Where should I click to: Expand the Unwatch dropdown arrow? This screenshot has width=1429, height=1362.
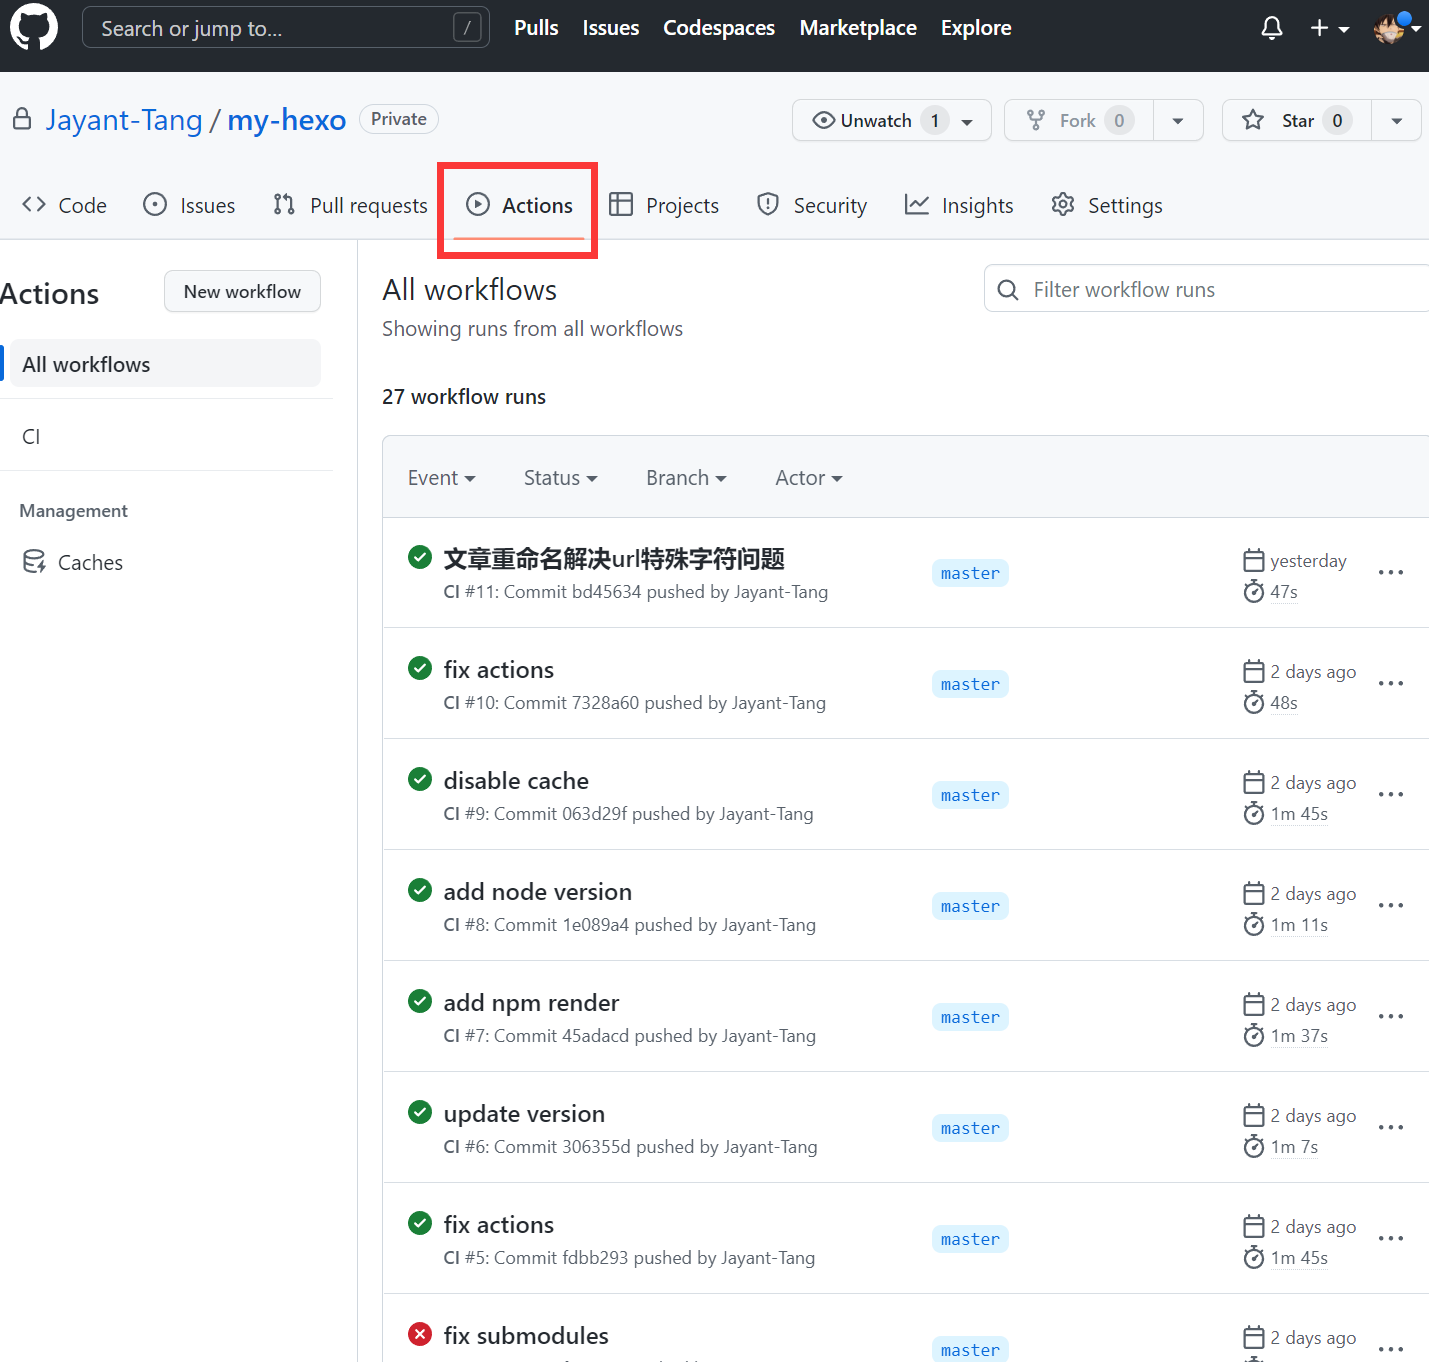tap(968, 121)
